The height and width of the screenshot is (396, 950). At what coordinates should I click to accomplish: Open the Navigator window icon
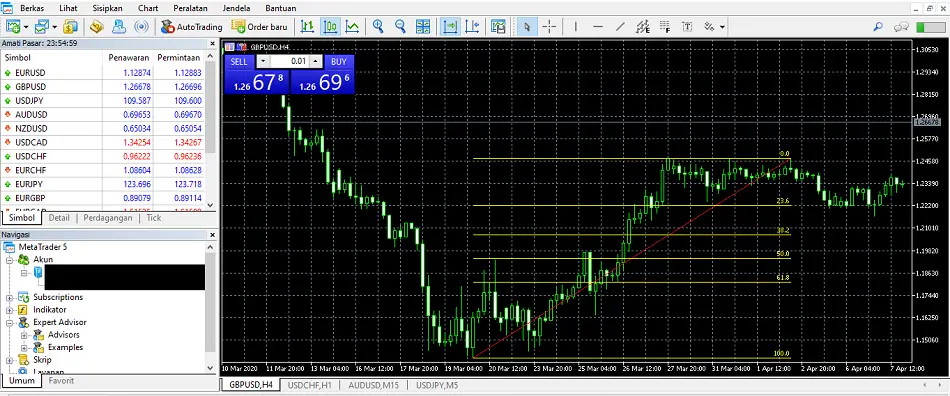click(x=119, y=27)
